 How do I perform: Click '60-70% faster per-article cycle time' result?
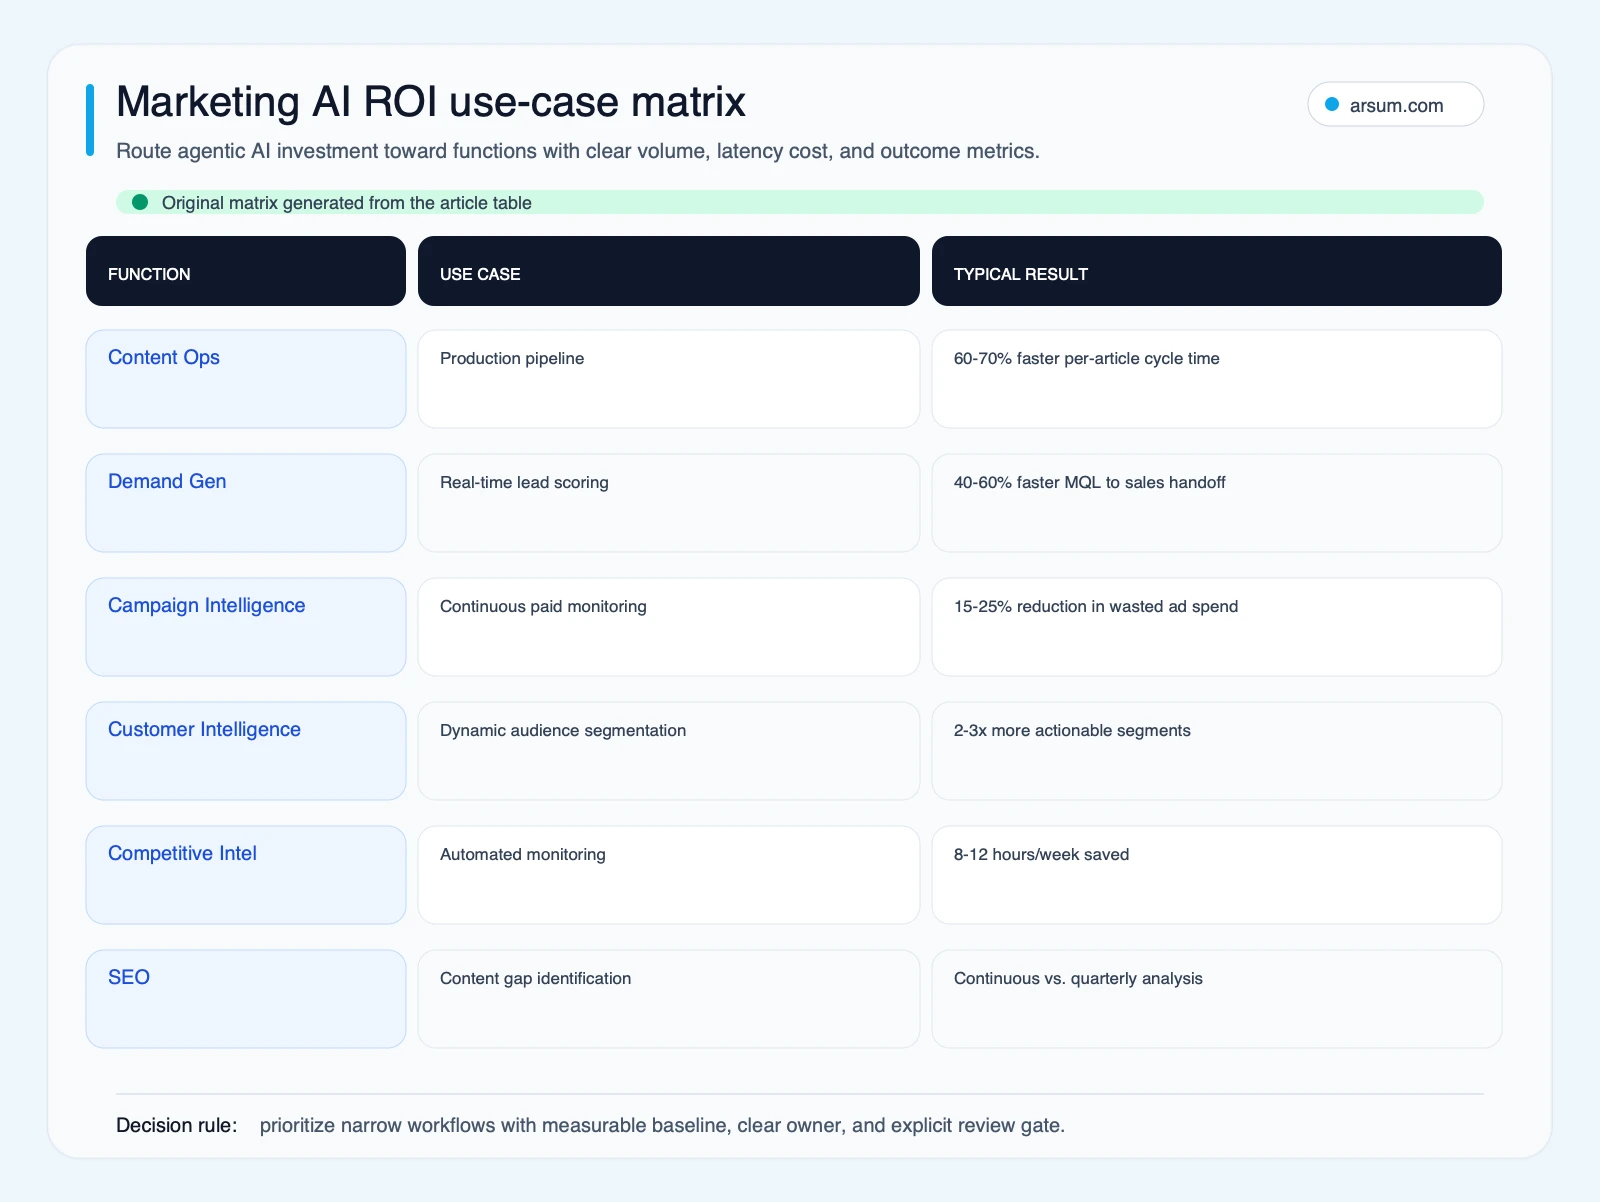[x=1217, y=379]
